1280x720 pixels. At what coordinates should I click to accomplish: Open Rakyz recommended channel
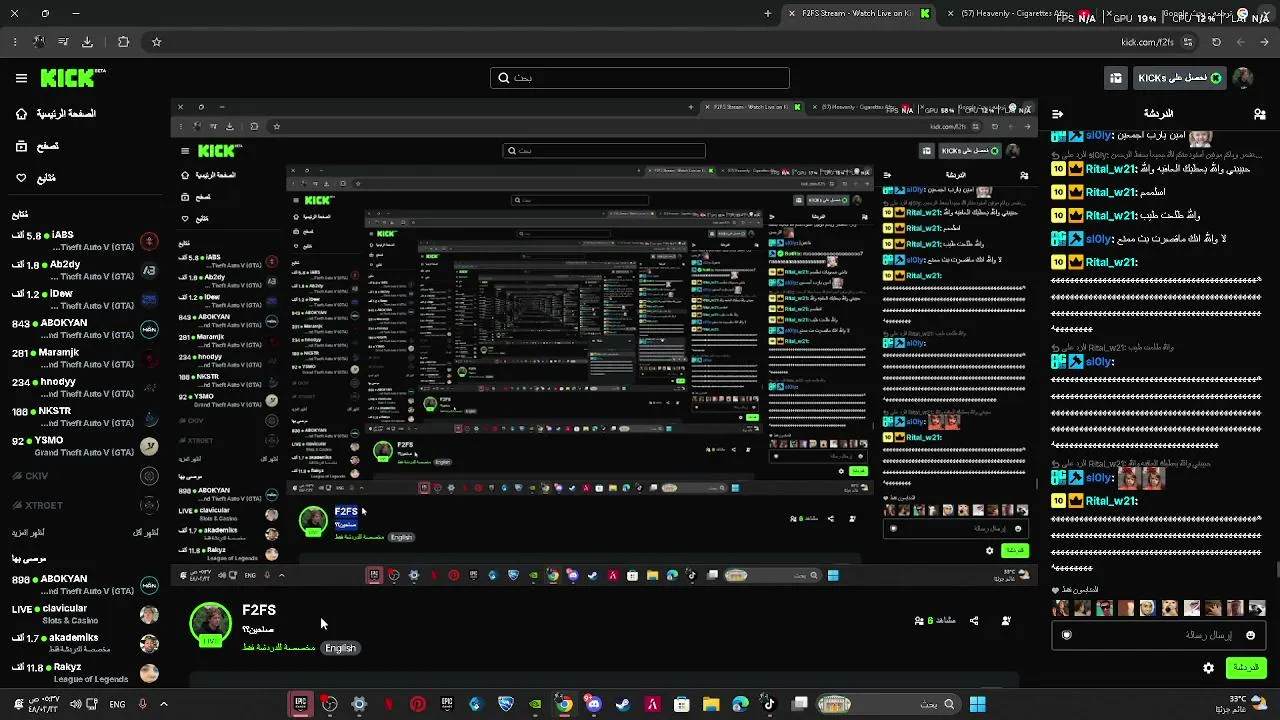coord(85,673)
